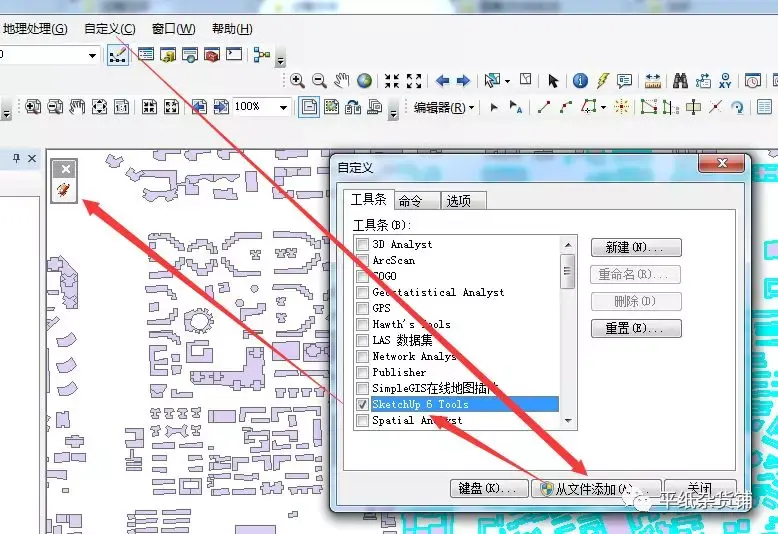
Task: Select the black arrow Select Elements tool
Action: [x=553, y=80]
